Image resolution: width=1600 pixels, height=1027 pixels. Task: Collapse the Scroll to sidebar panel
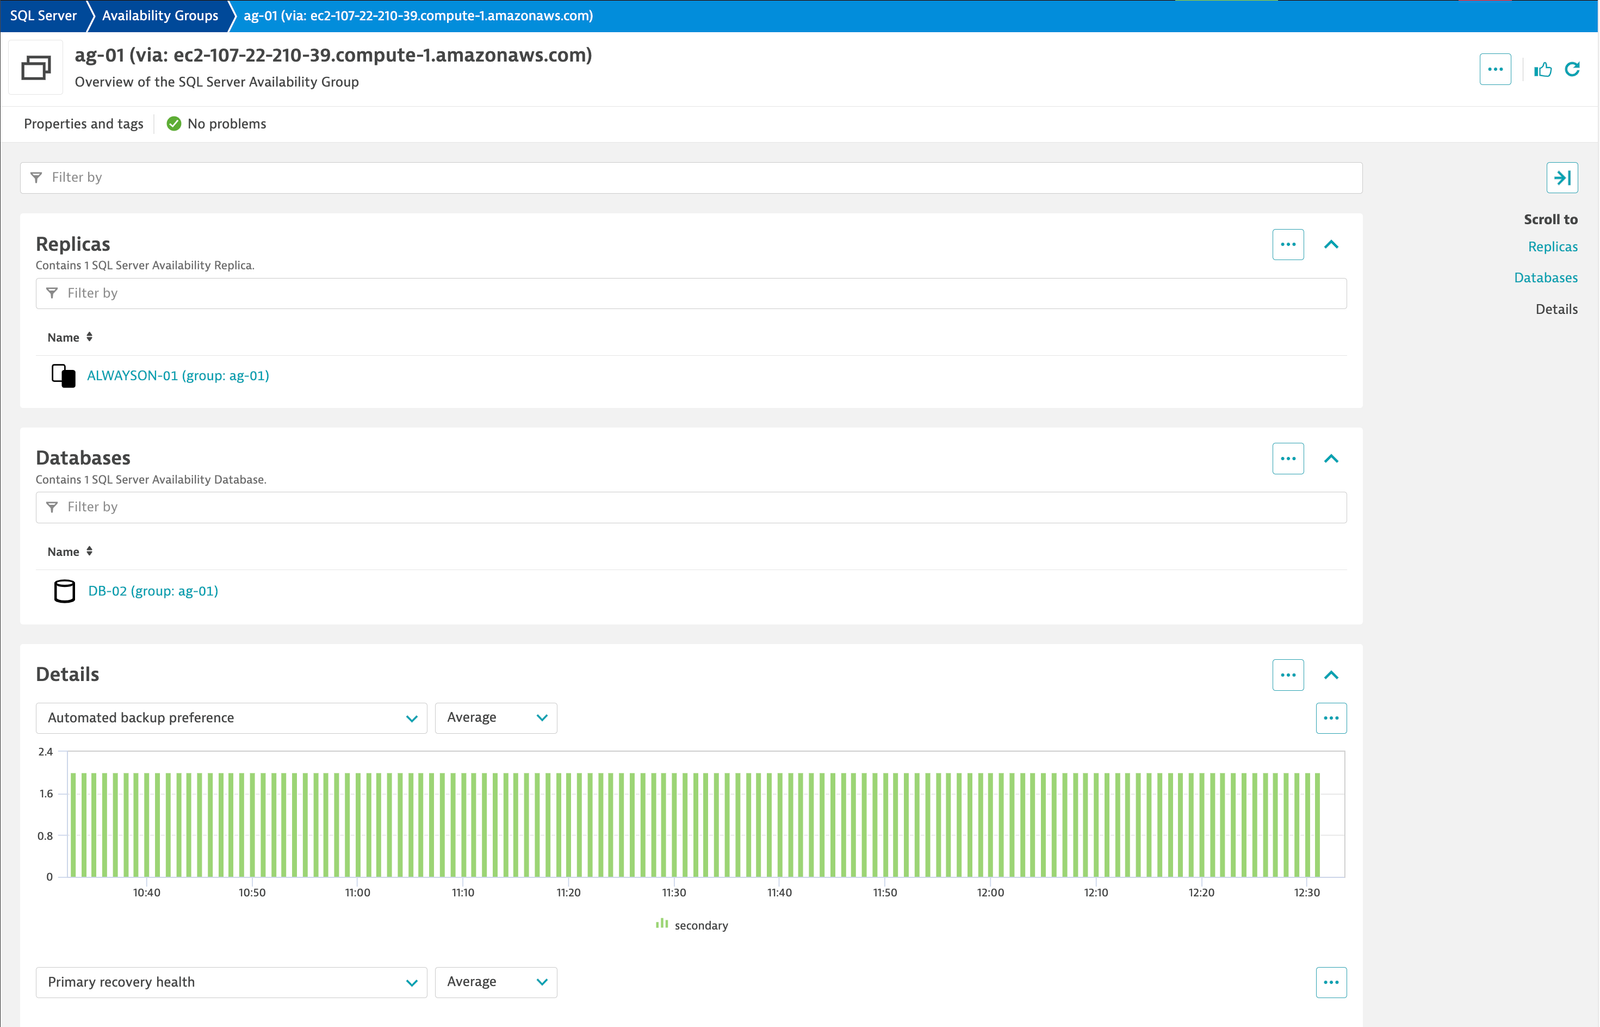[x=1562, y=178]
